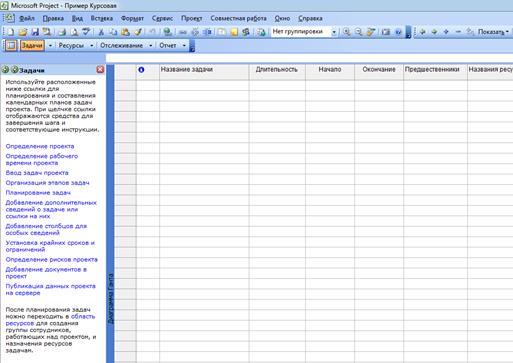Create a new project file
Image resolution: width=513 pixels, height=363 pixels.
(10, 32)
